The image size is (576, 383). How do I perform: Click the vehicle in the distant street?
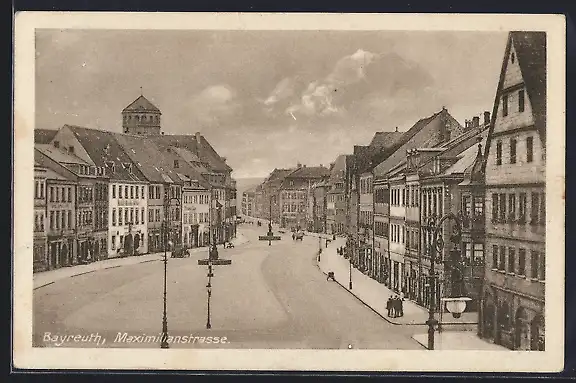coord(298,236)
